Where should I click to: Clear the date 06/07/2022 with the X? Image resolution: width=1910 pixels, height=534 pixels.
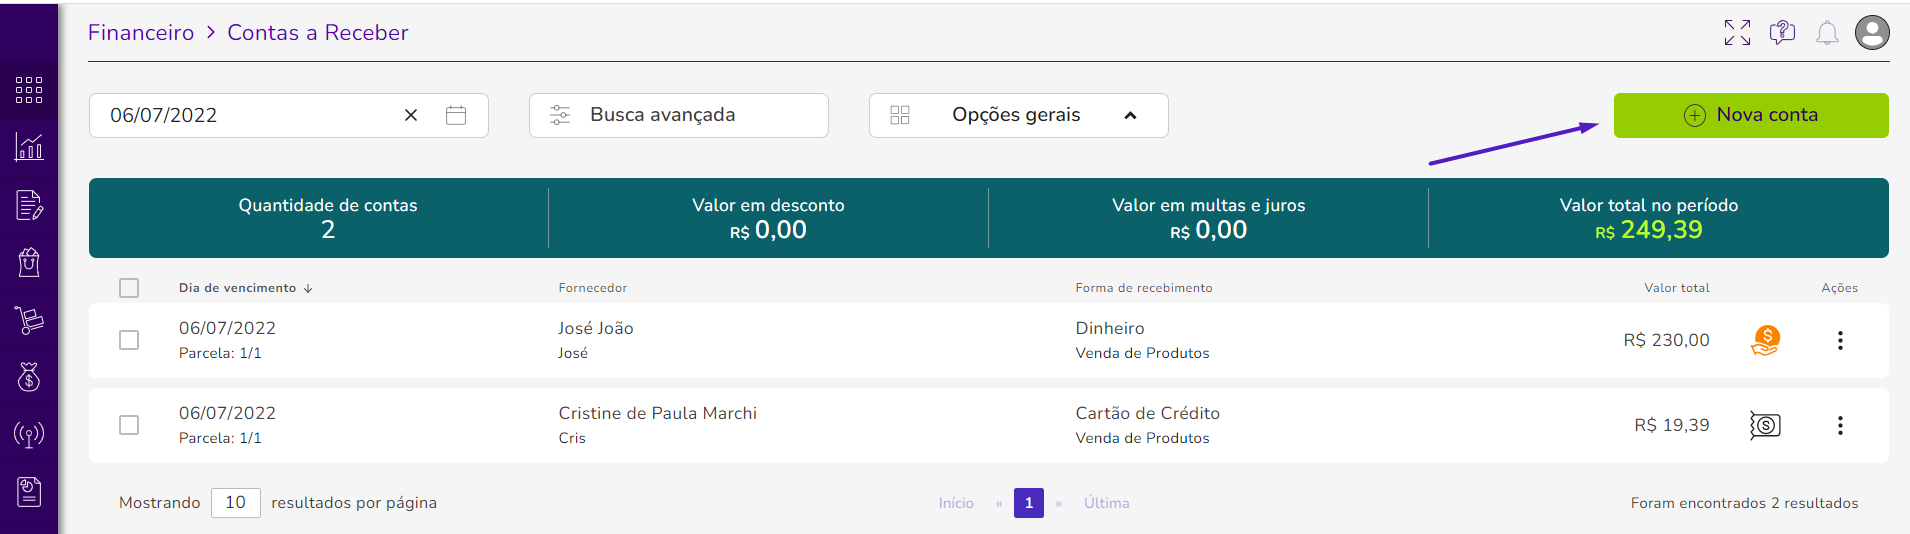411,115
